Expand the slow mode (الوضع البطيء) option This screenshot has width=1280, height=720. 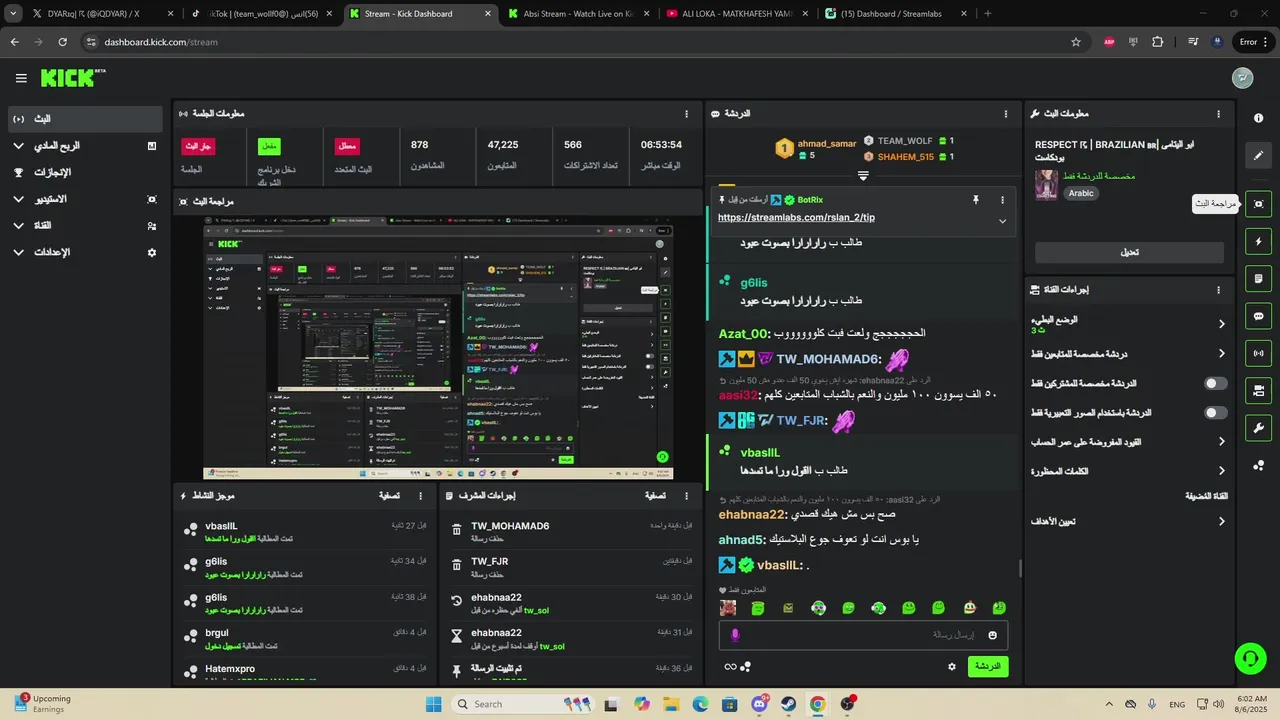click(1128, 324)
